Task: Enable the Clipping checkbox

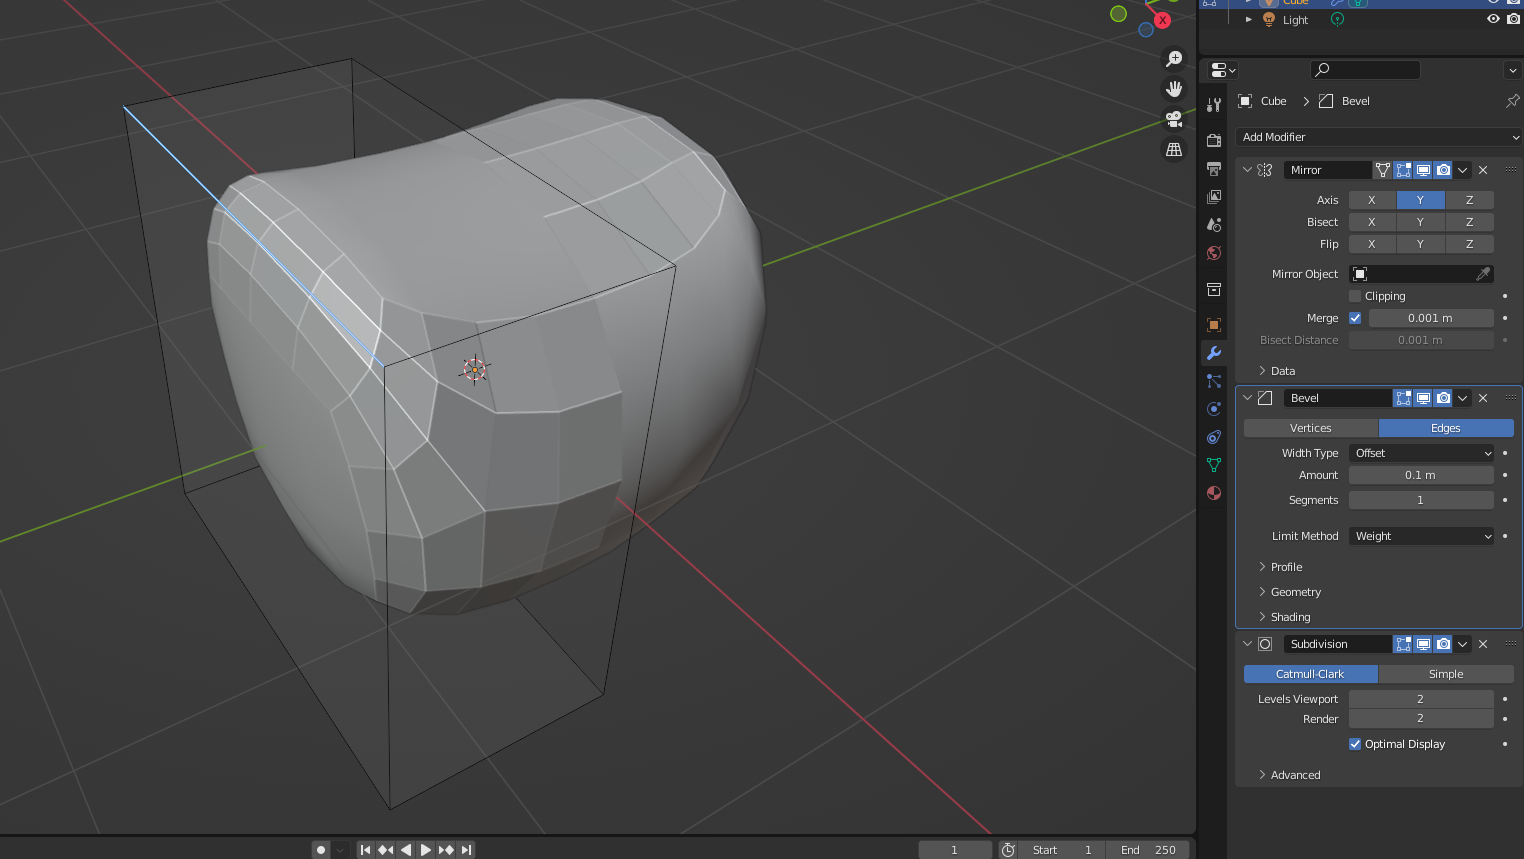Action: [1355, 296]
